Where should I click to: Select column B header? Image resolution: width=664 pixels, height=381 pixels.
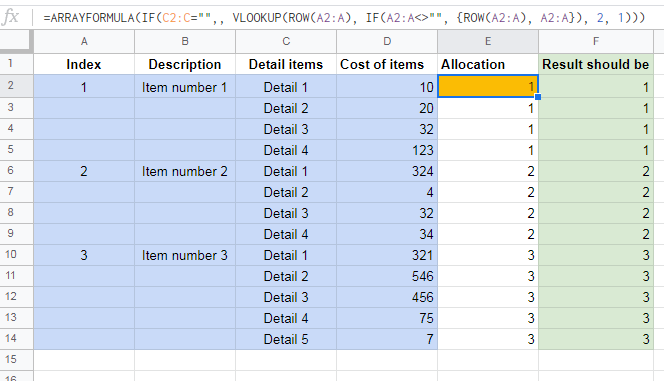click(x=185, y=41)
